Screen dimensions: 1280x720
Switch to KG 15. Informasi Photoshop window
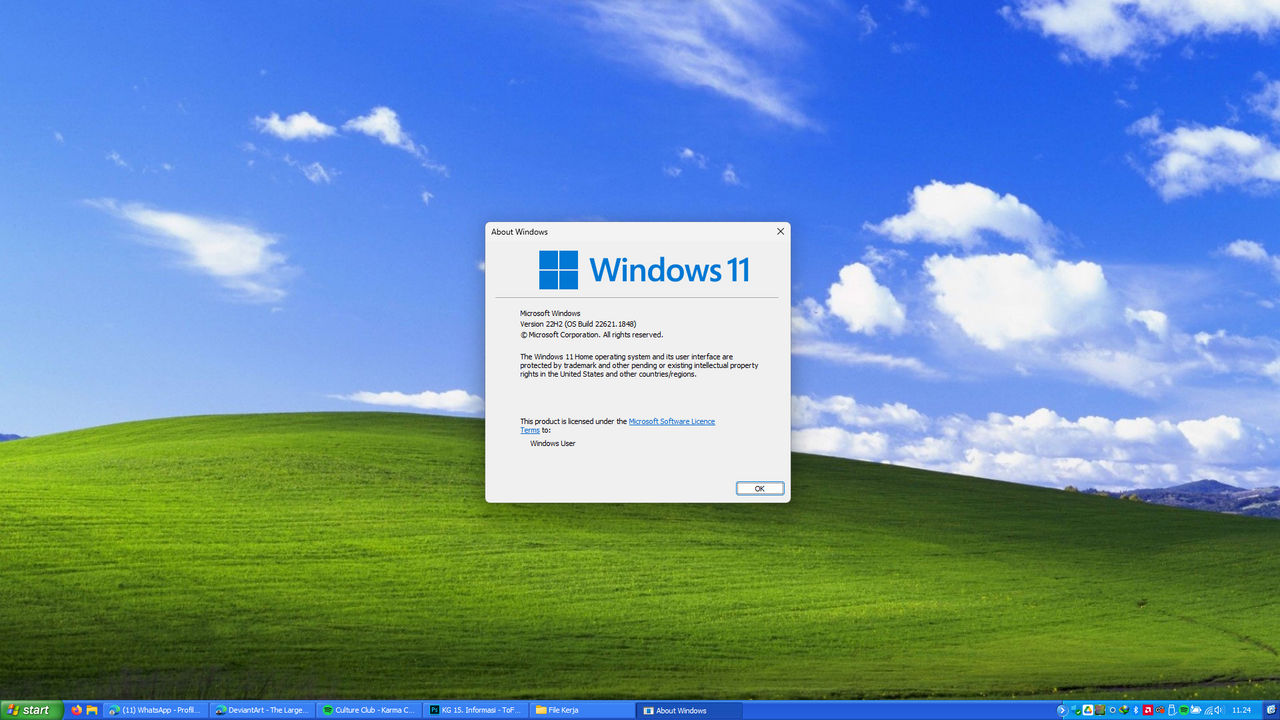[x=476, y=710]
